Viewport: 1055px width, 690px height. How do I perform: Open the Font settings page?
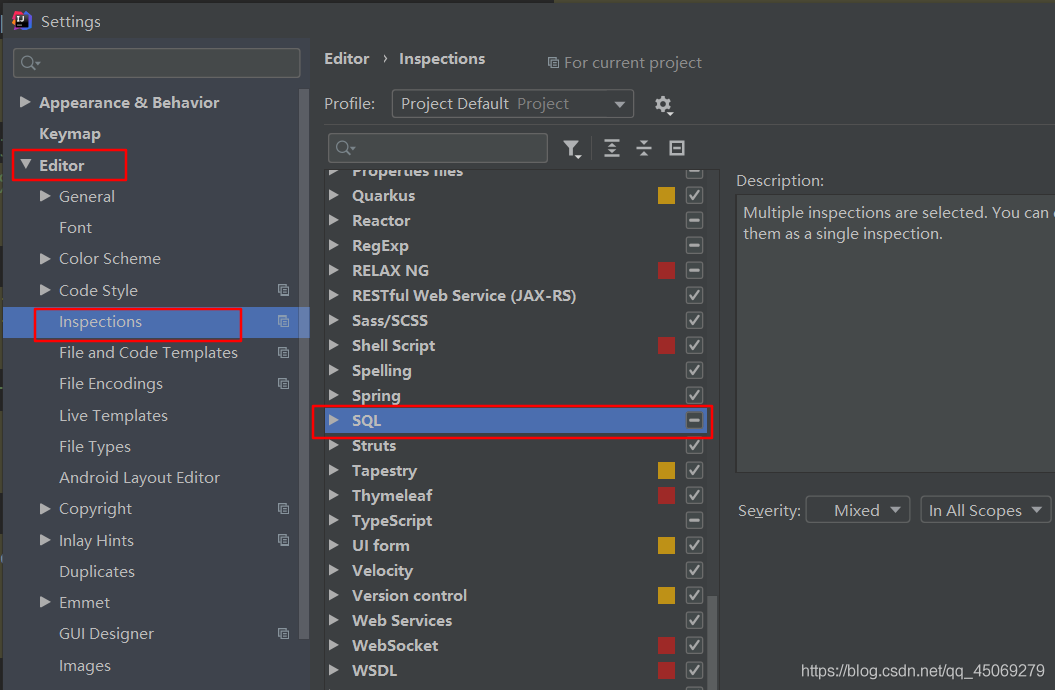click(75, 227)
